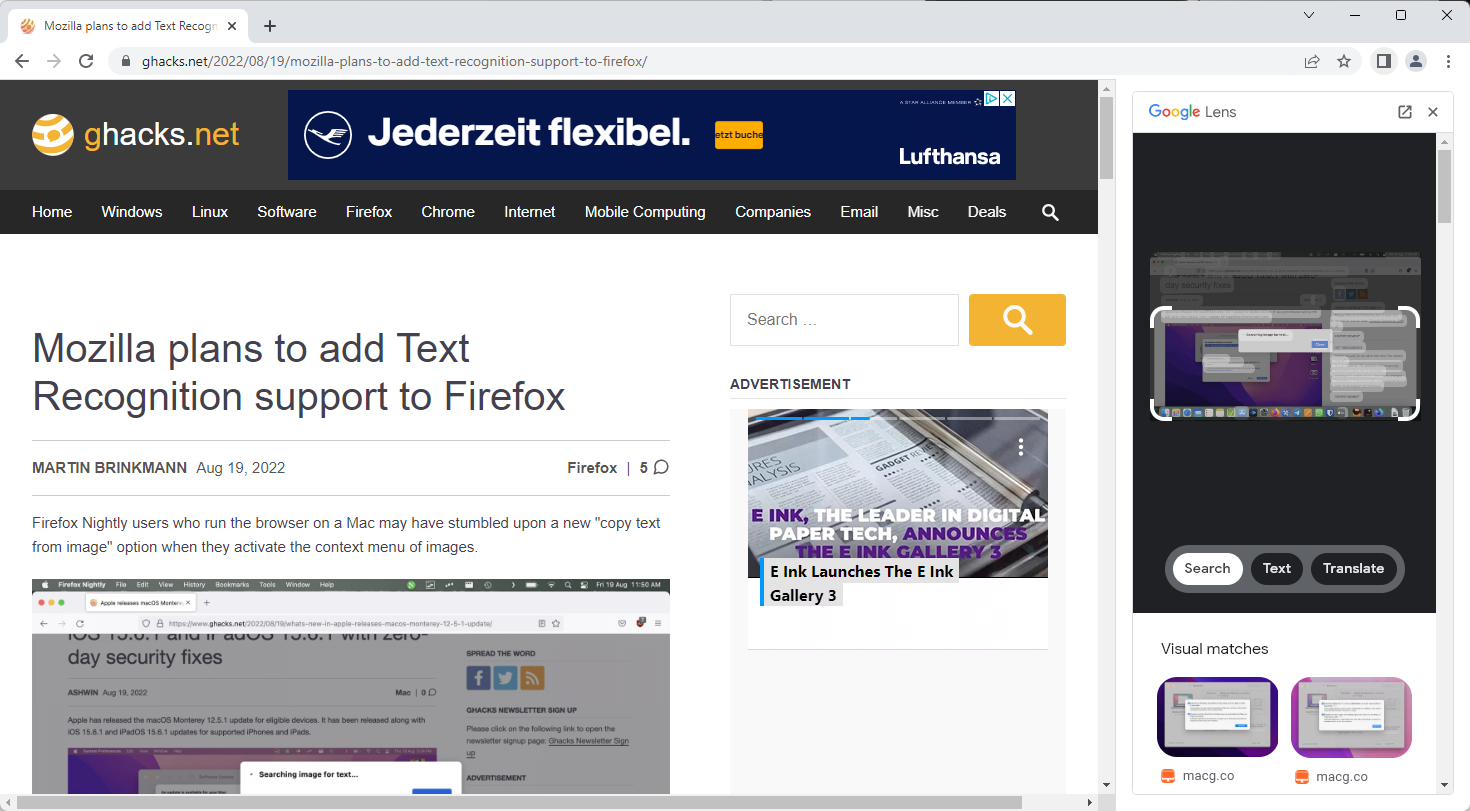Toggle the browser side panel icon

tap(1383, 61)
